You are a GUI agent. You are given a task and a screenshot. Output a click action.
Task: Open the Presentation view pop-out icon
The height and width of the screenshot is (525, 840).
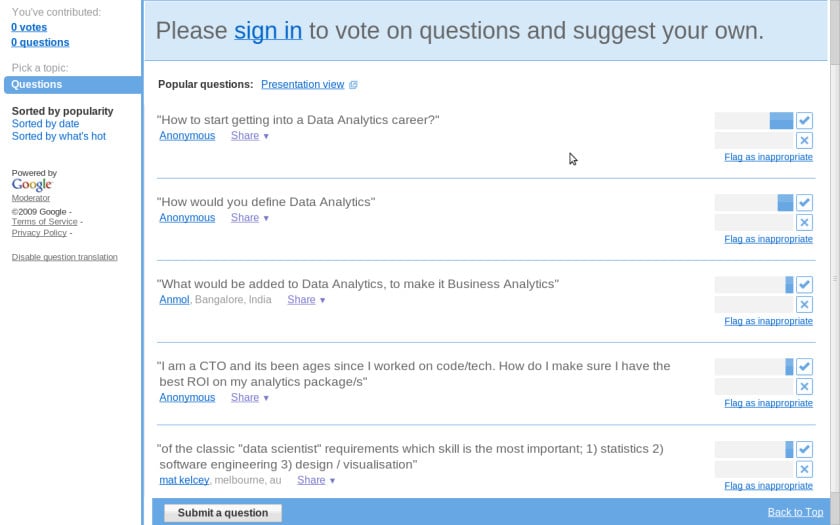point(353,85)
